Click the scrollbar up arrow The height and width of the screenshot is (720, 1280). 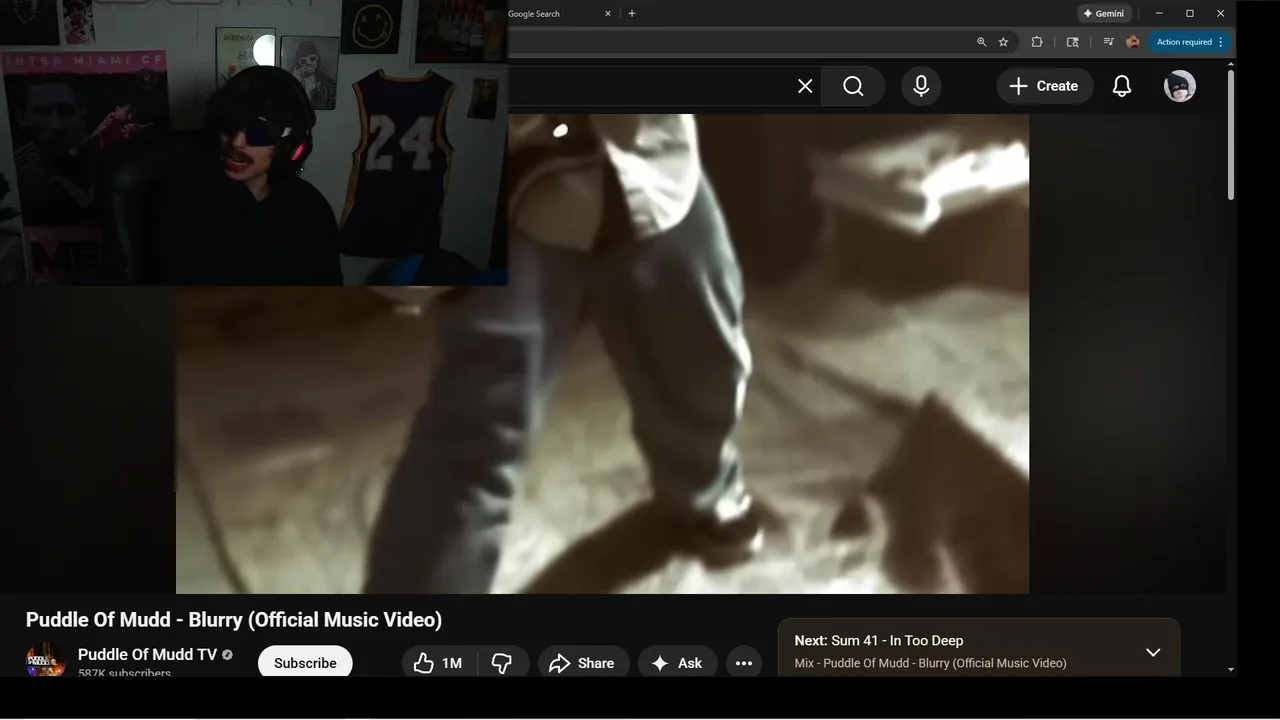coord(1230,63)
